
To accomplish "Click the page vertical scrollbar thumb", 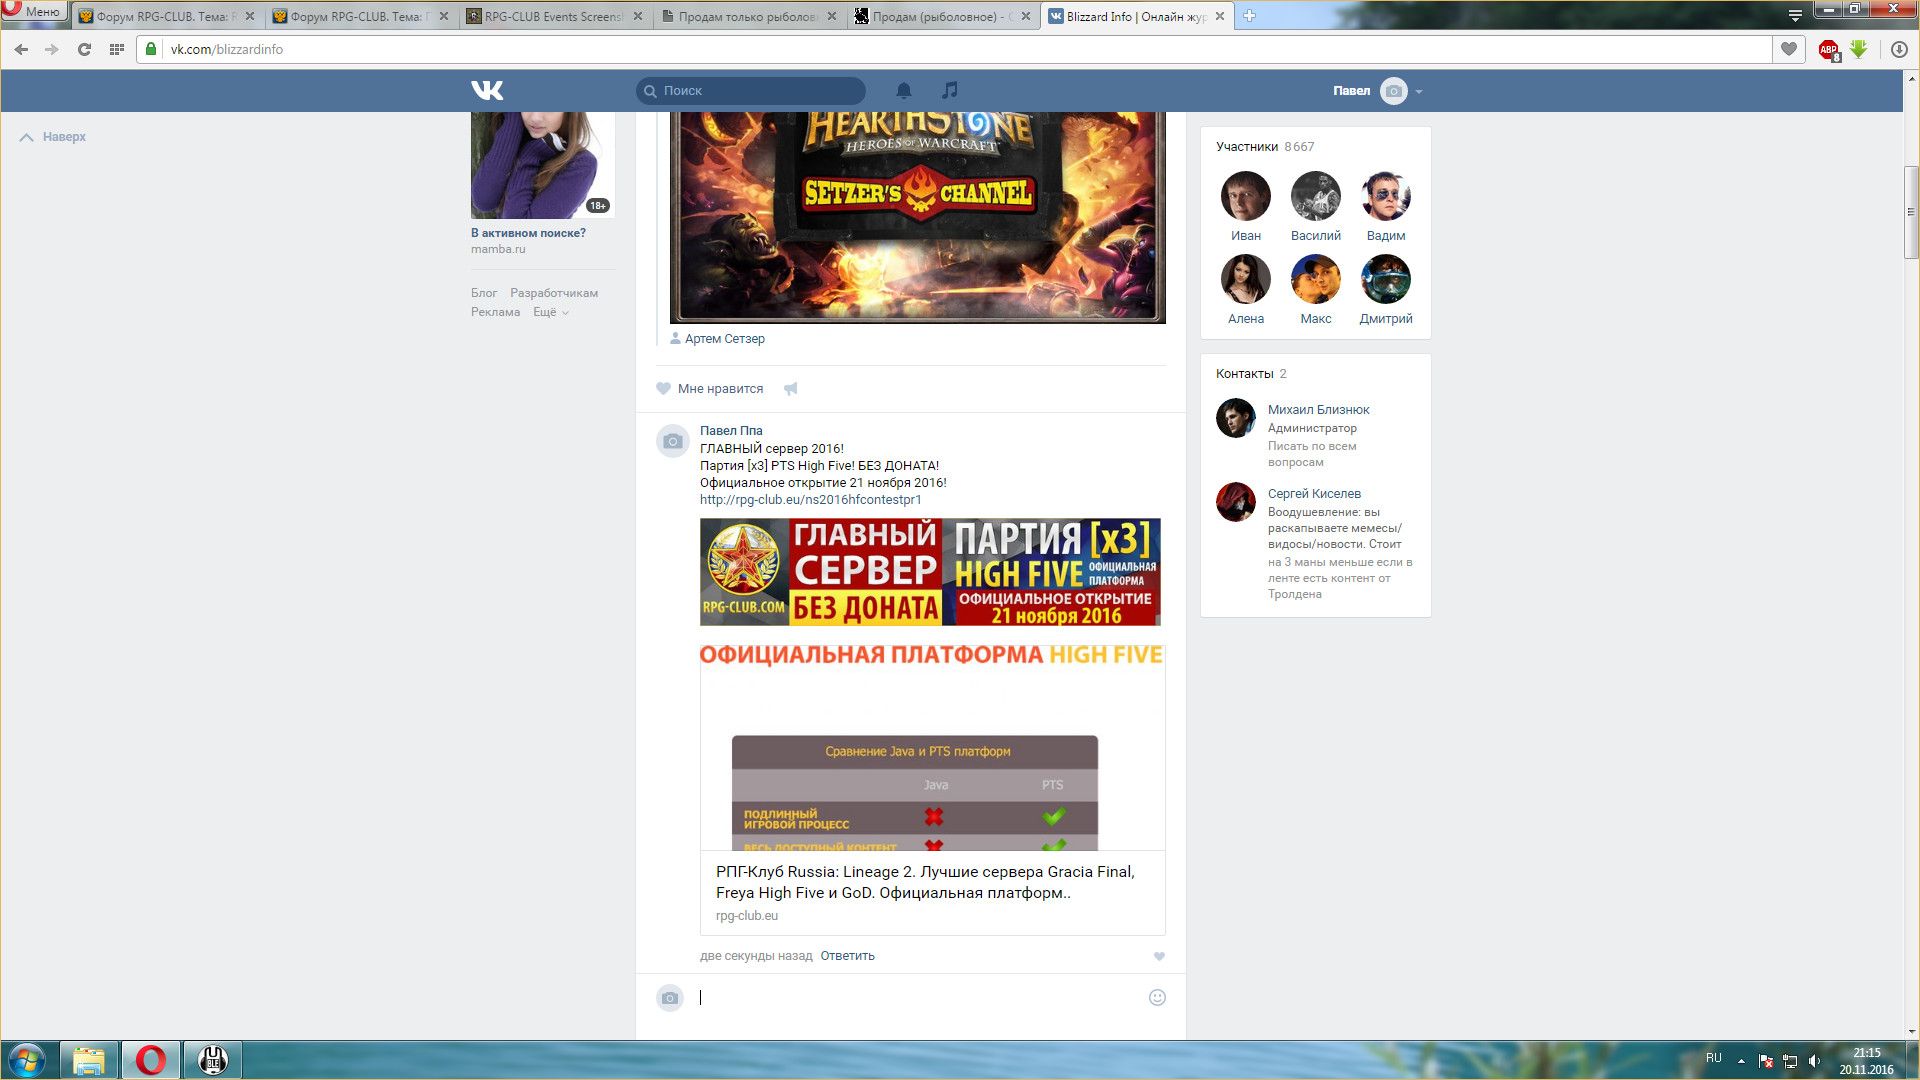I will [x=1911, y=212].
